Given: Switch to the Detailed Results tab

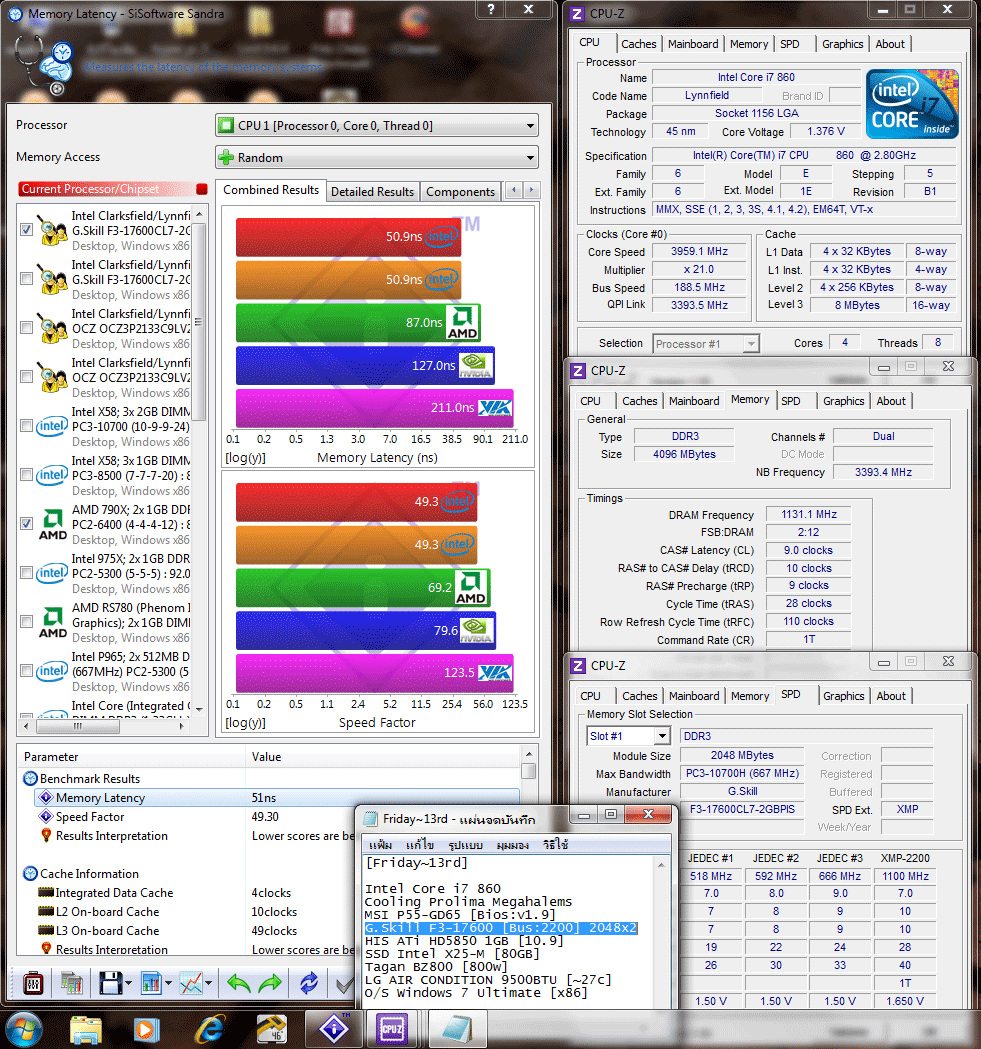Looking at the screenshot, I should [x=372, y=191].
